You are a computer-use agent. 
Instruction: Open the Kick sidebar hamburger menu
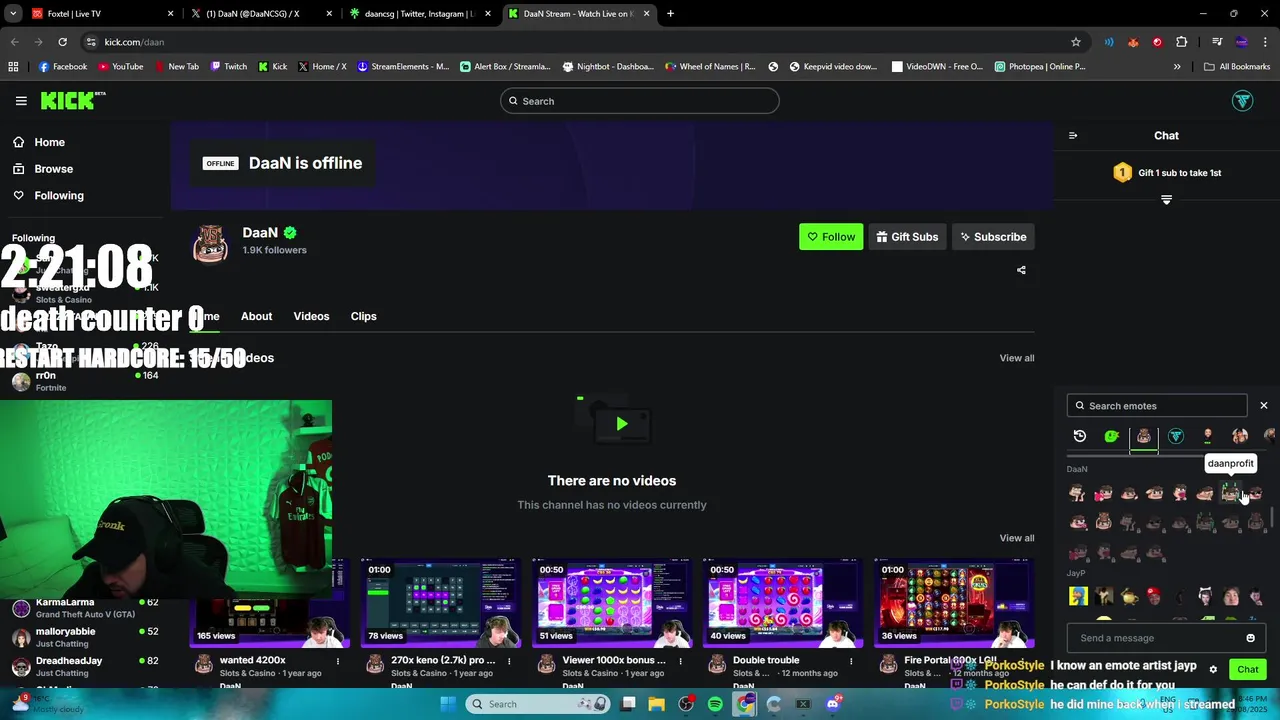[x=21, y=101]
